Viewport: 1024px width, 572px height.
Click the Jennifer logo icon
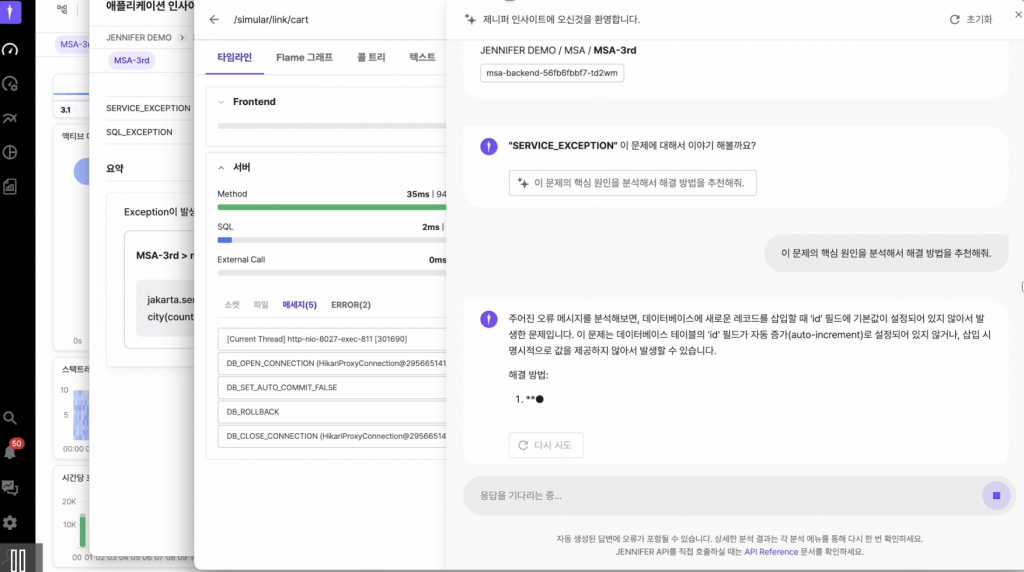pyautogui.click(x=10, y=13)
